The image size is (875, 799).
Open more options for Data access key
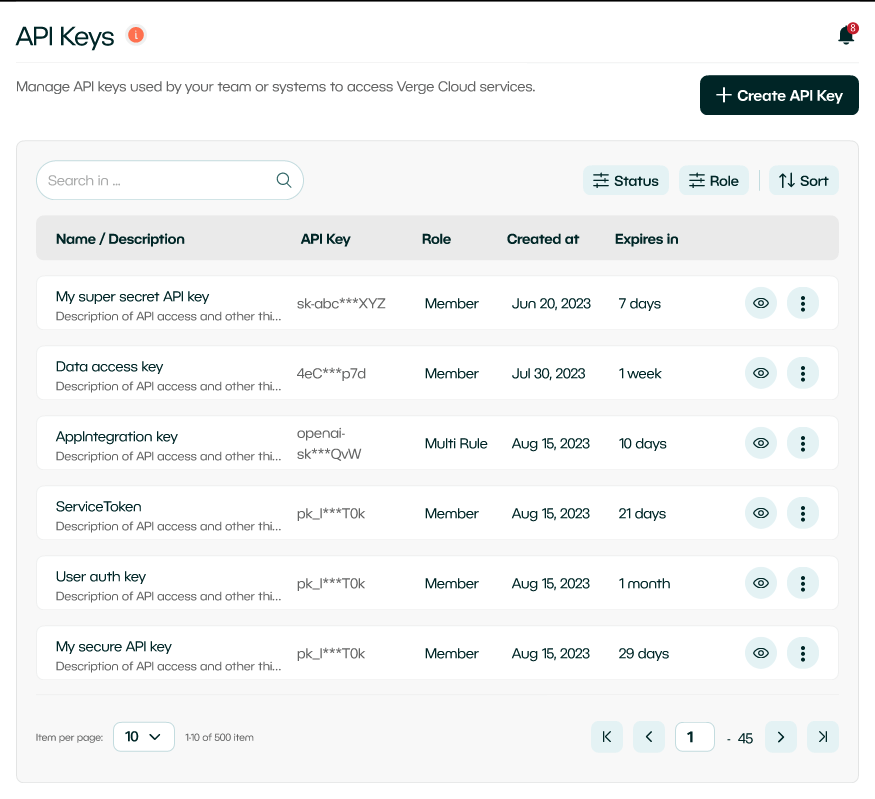tap(802, 373)
